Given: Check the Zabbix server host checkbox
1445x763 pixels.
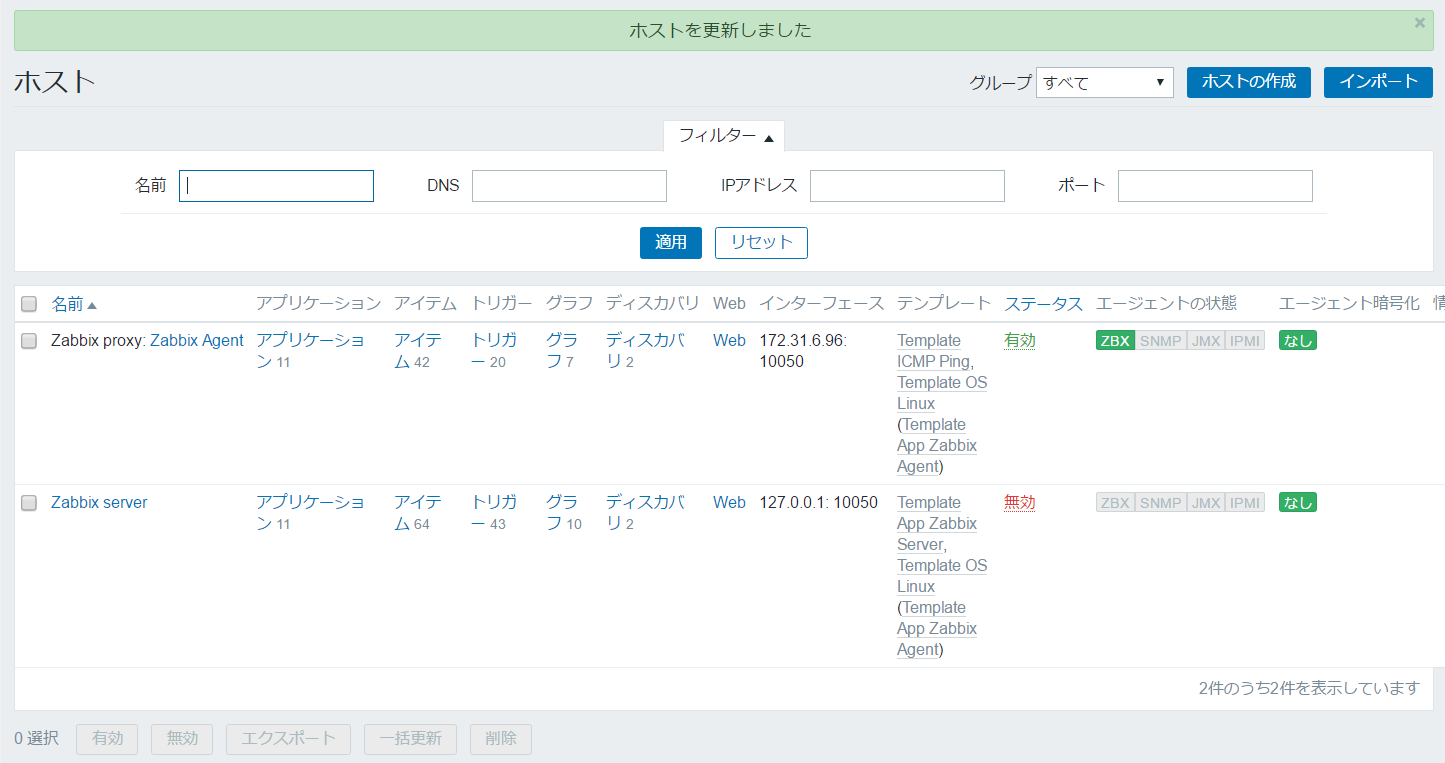Looking at the screenshot, I should click(x=29, y=503).
